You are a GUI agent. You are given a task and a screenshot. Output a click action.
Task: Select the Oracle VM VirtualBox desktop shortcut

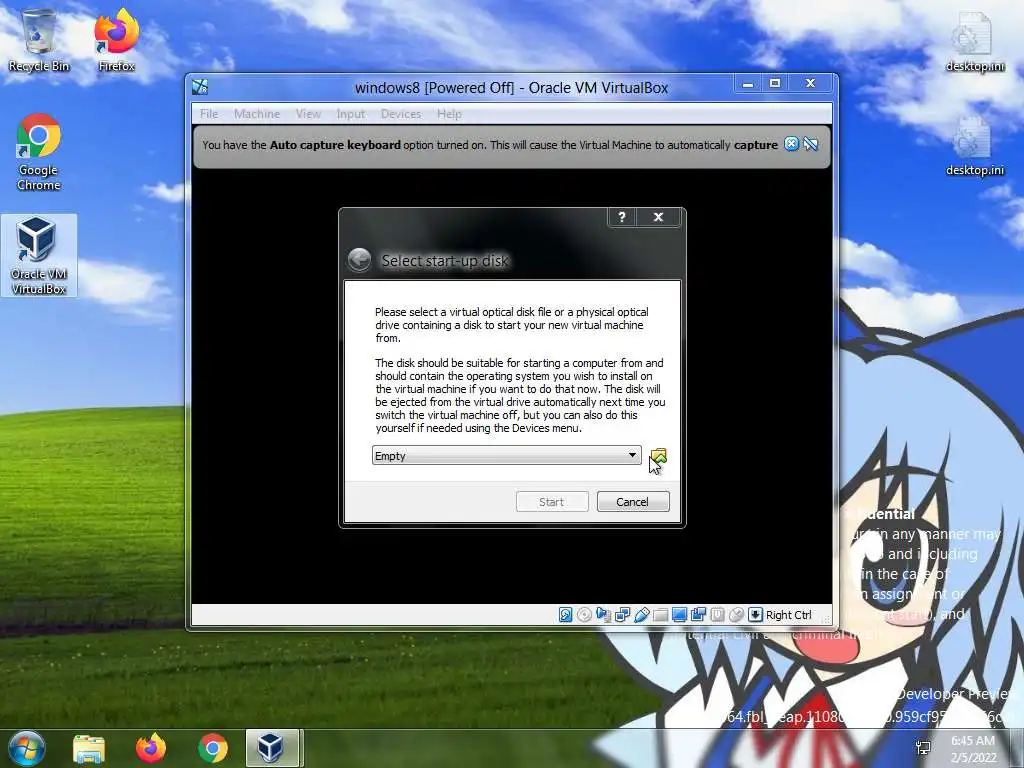click(39, 255)
